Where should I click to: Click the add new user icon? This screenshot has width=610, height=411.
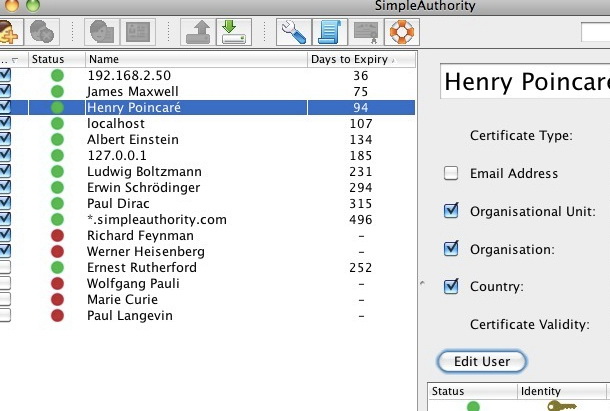coord(10,32)
